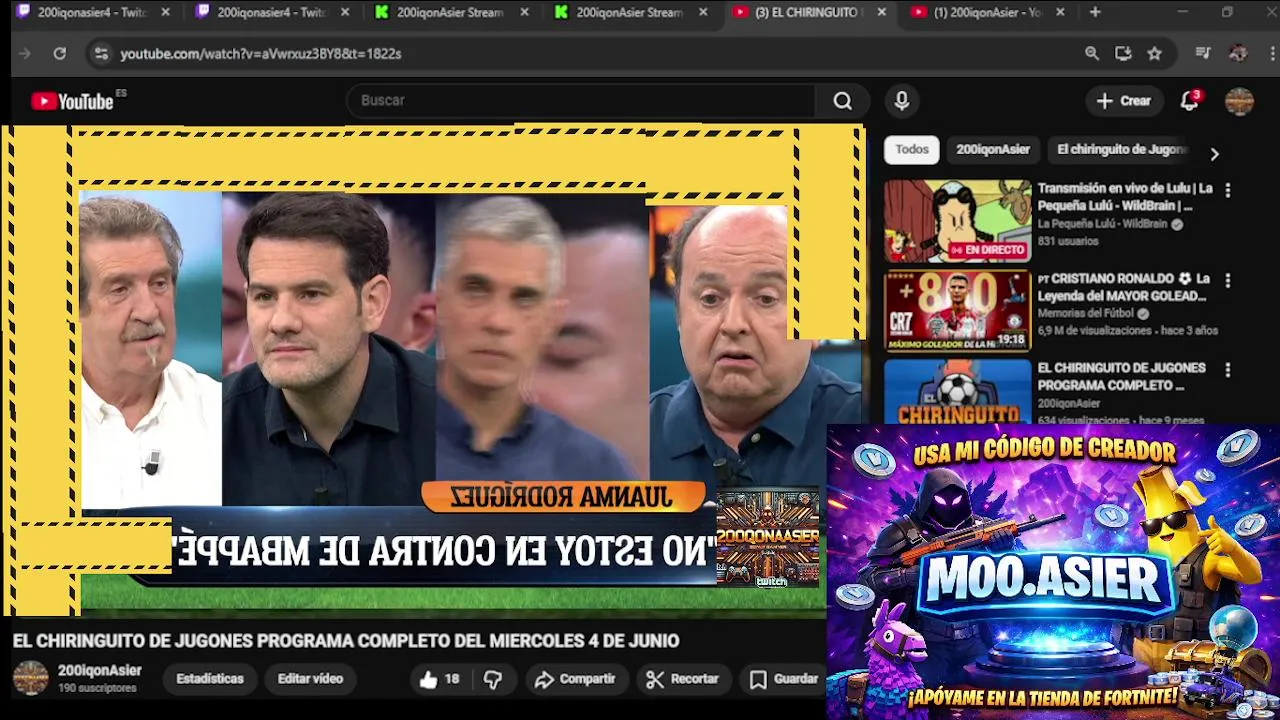1280x720 pixels.
Task: Click the 190 suscriptores text
Action: click(x=97, y=689)
